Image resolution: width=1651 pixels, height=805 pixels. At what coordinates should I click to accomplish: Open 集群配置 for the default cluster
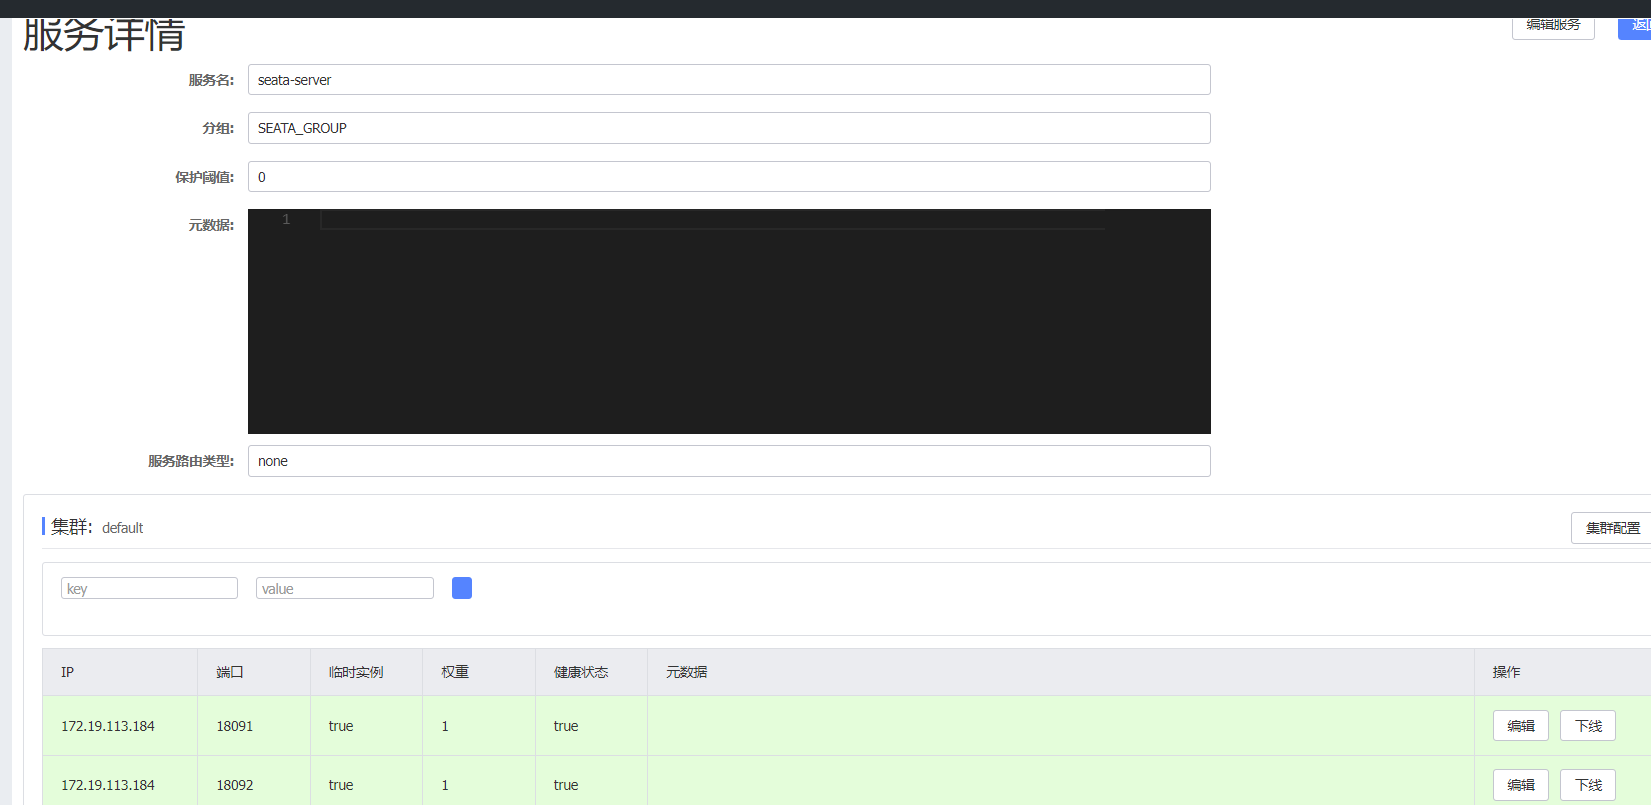(1612, 528)
